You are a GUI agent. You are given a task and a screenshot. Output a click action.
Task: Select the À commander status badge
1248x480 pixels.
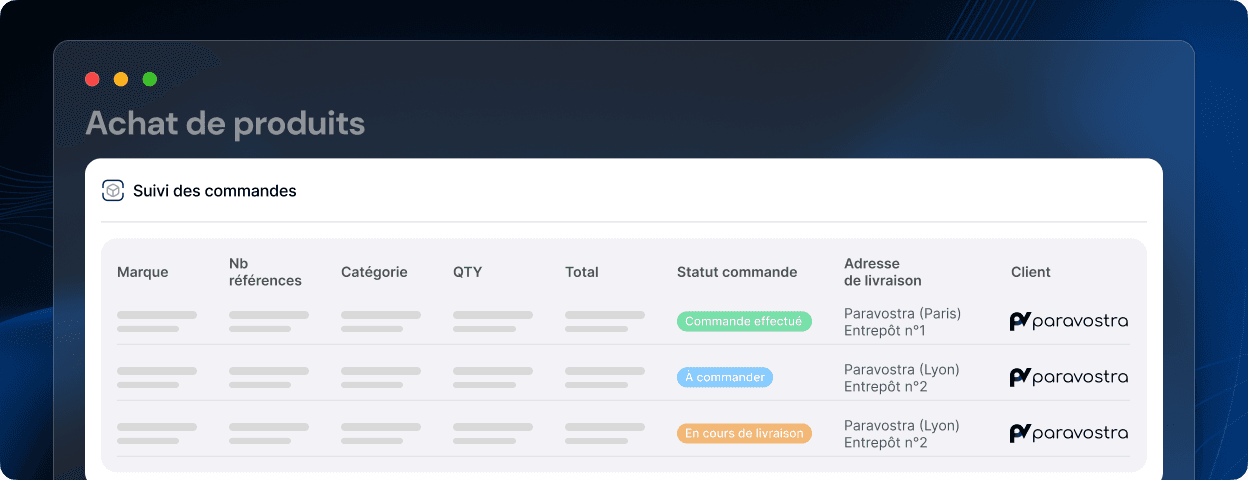tap(725, 377)
